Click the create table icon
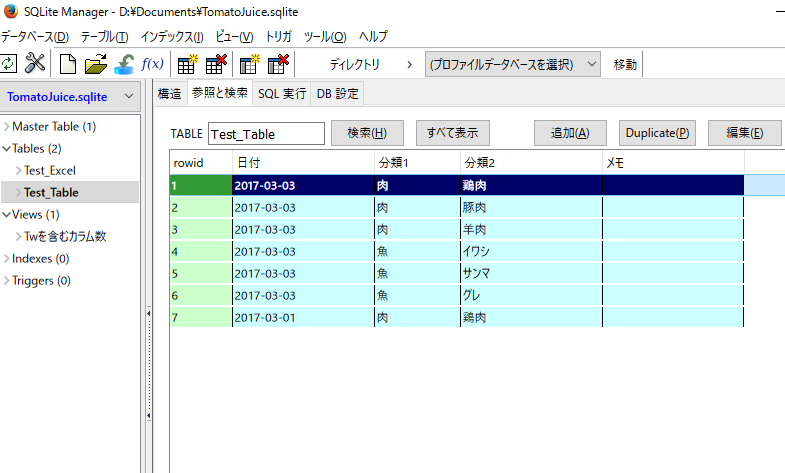Screen dimensions: 785x473 coord(187,64)
